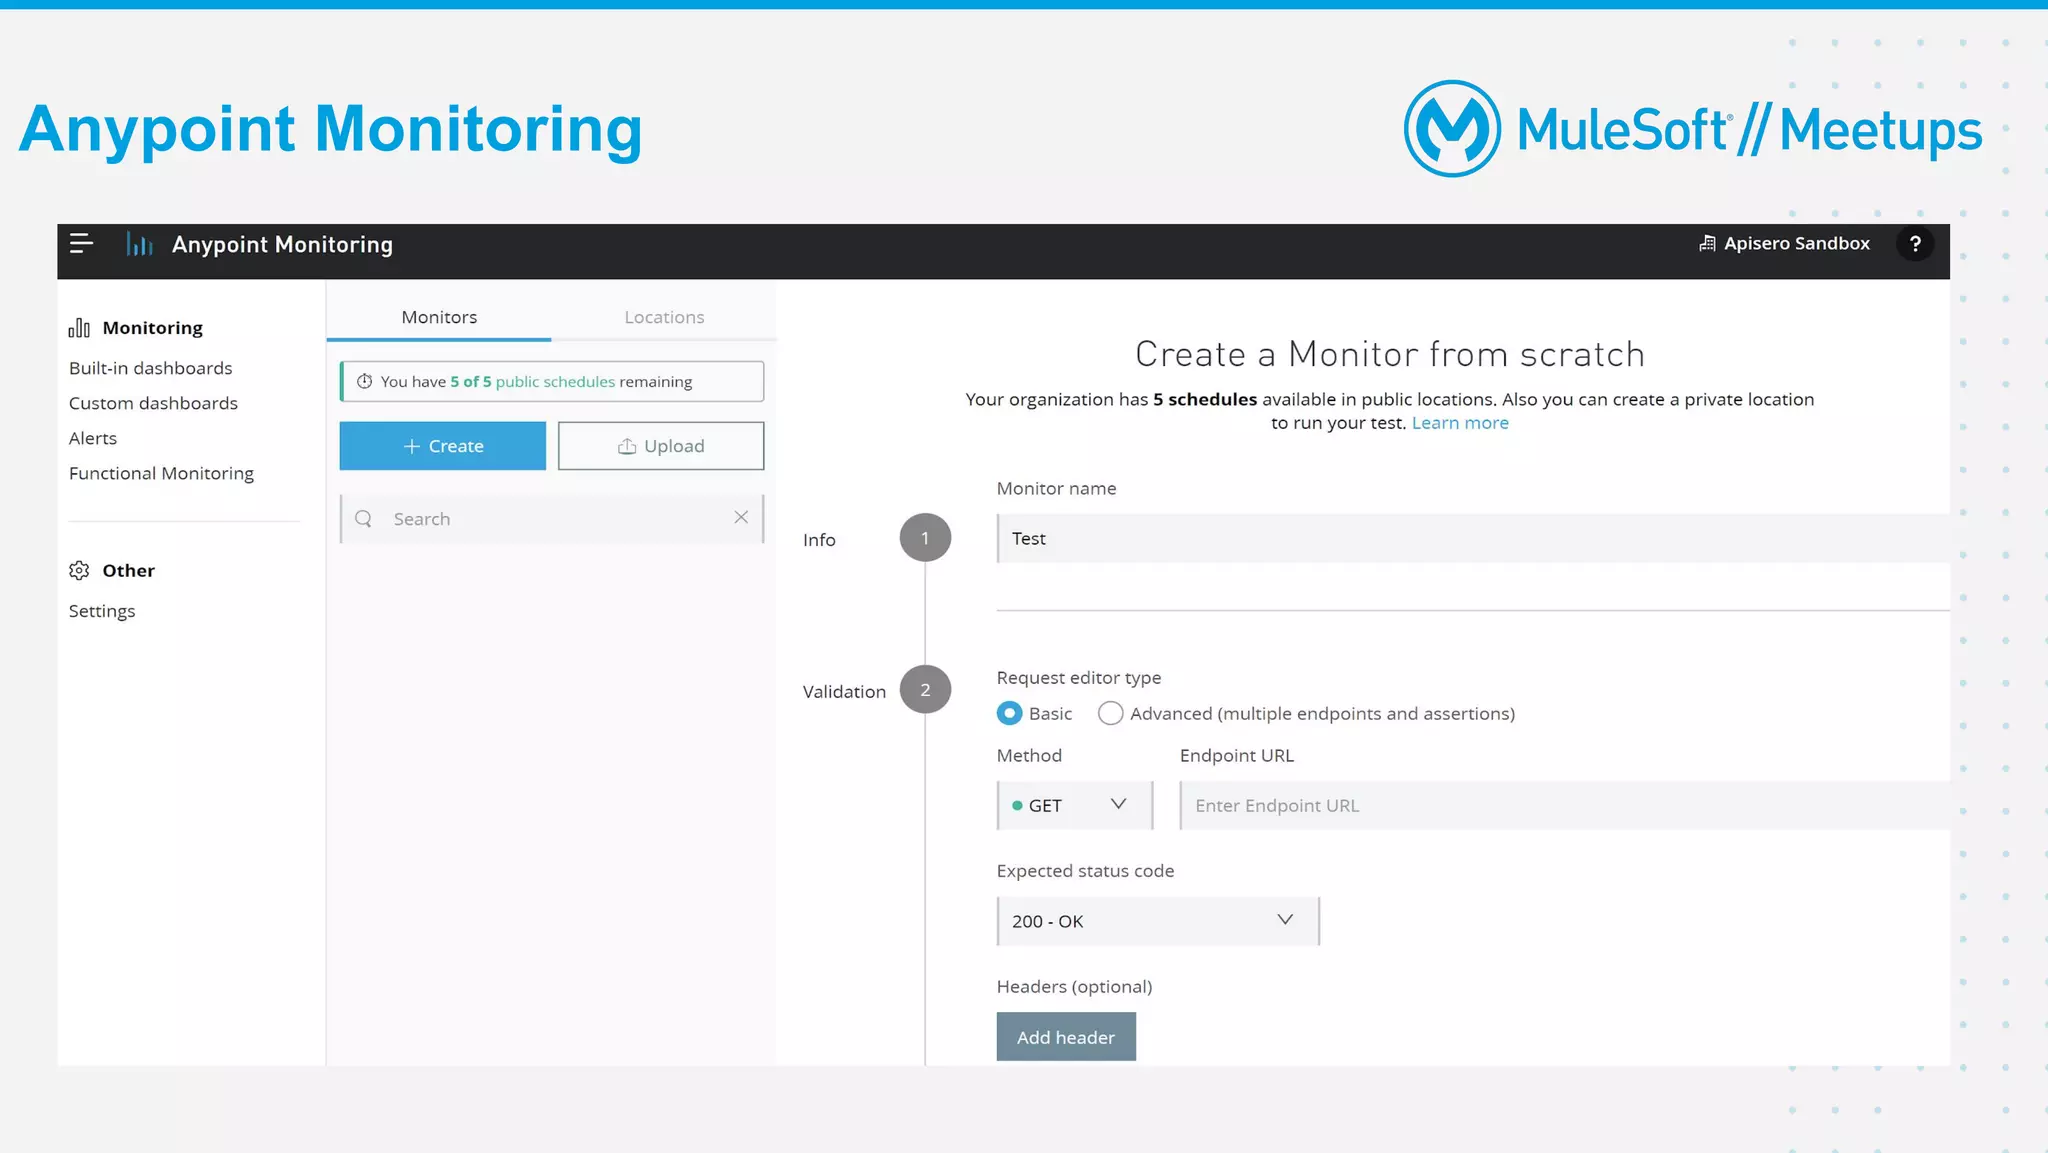Follow the Learn more link
This screenshot has height=1153, width=2048.
1460,423
